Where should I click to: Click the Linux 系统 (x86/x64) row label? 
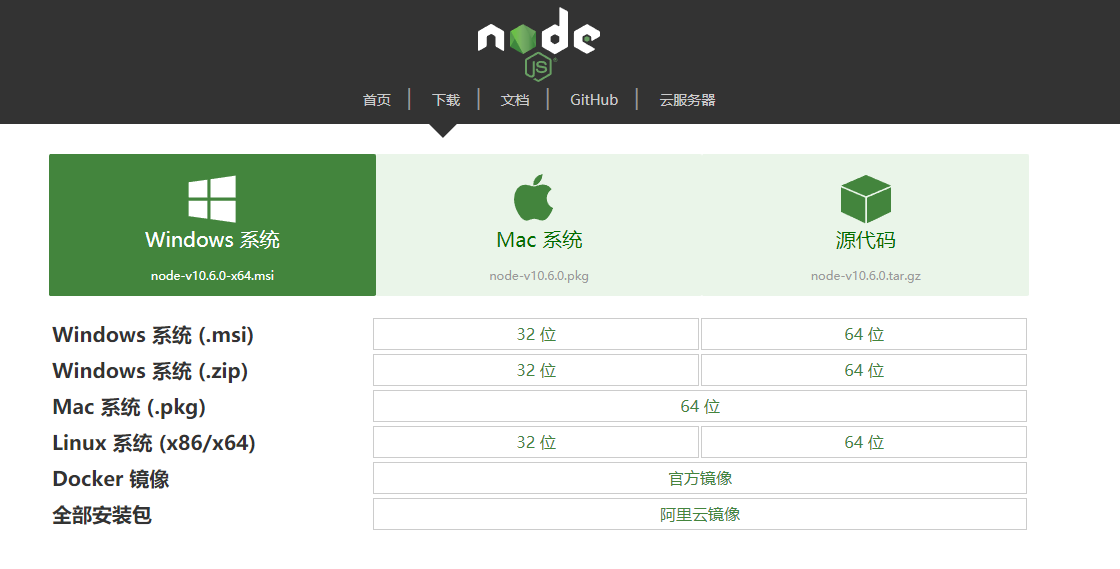click(x=154, y=443)
